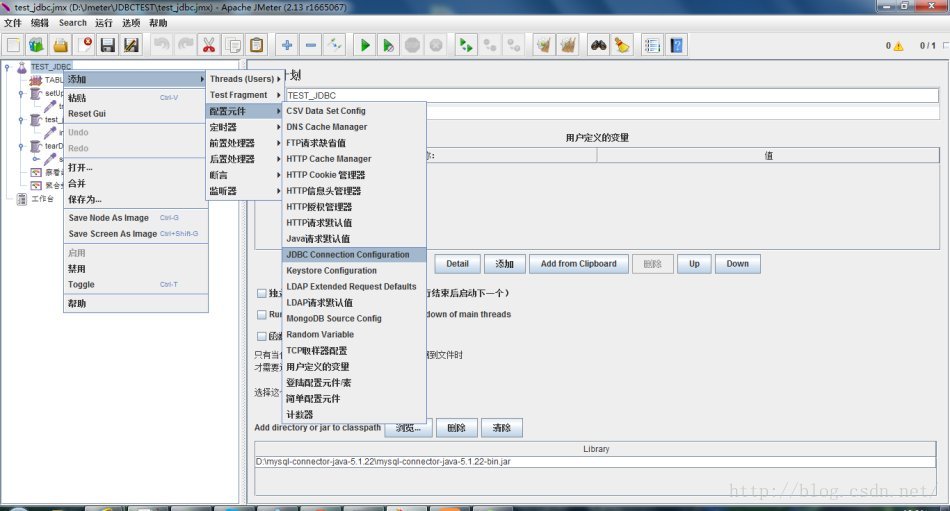Image resolution: width=950 pixels, height=511 pixels.
Task: Click the Collapse All minus icon
Action: (311, 45)
